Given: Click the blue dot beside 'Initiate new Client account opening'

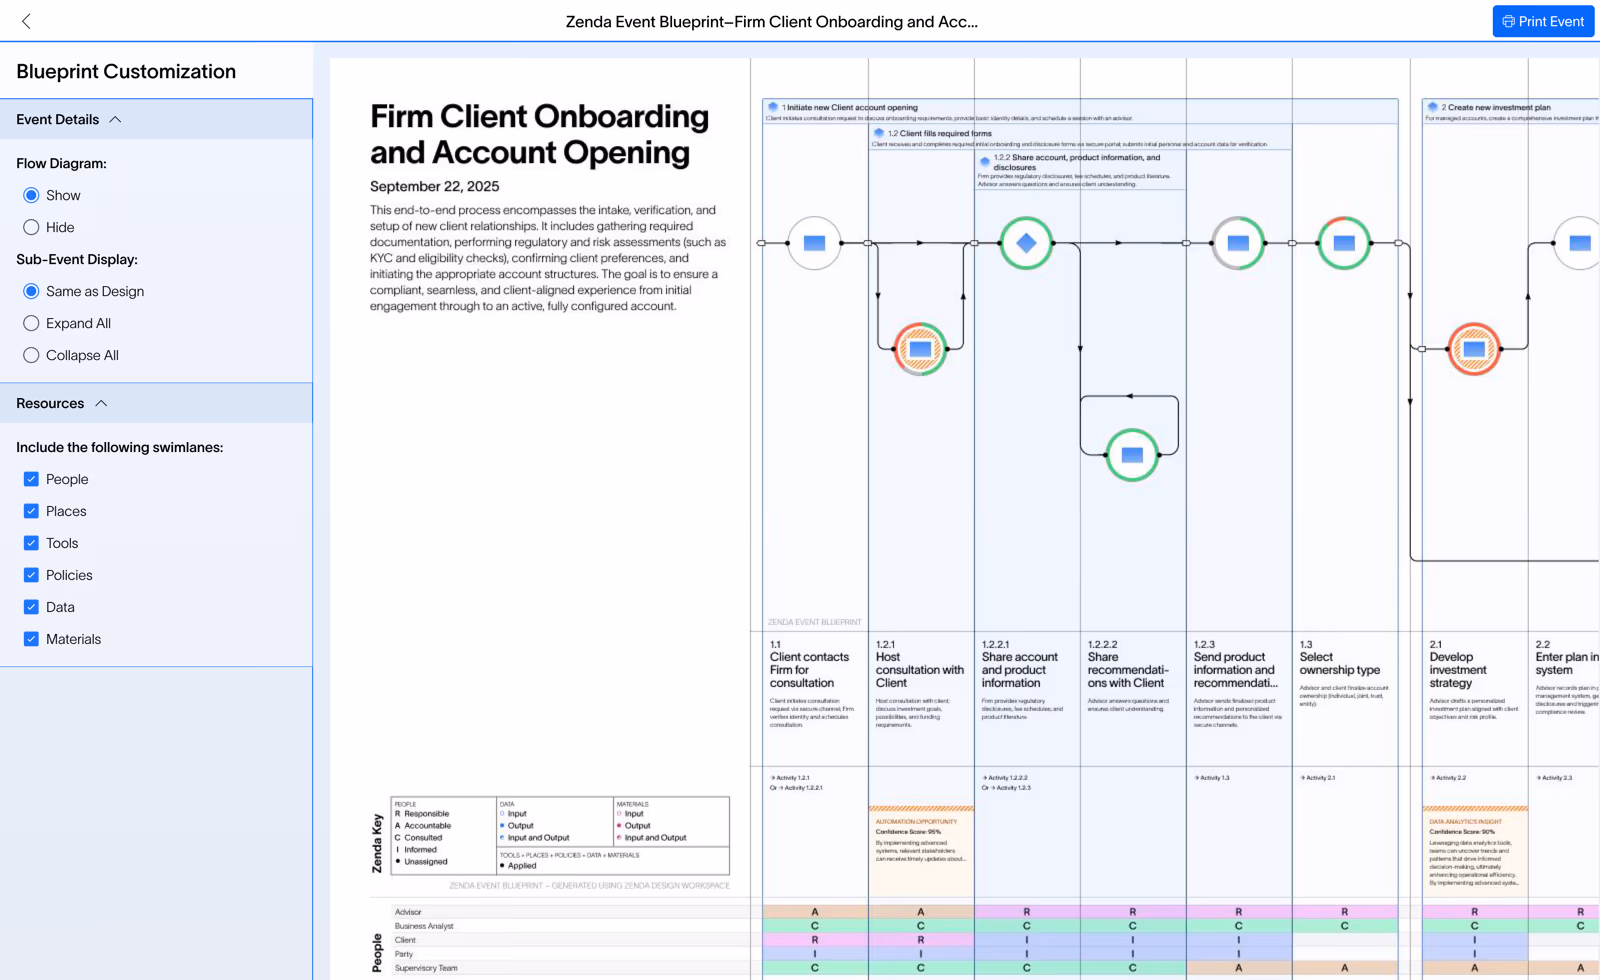Looking at the screenshot, I should click(x=773, y=107).
